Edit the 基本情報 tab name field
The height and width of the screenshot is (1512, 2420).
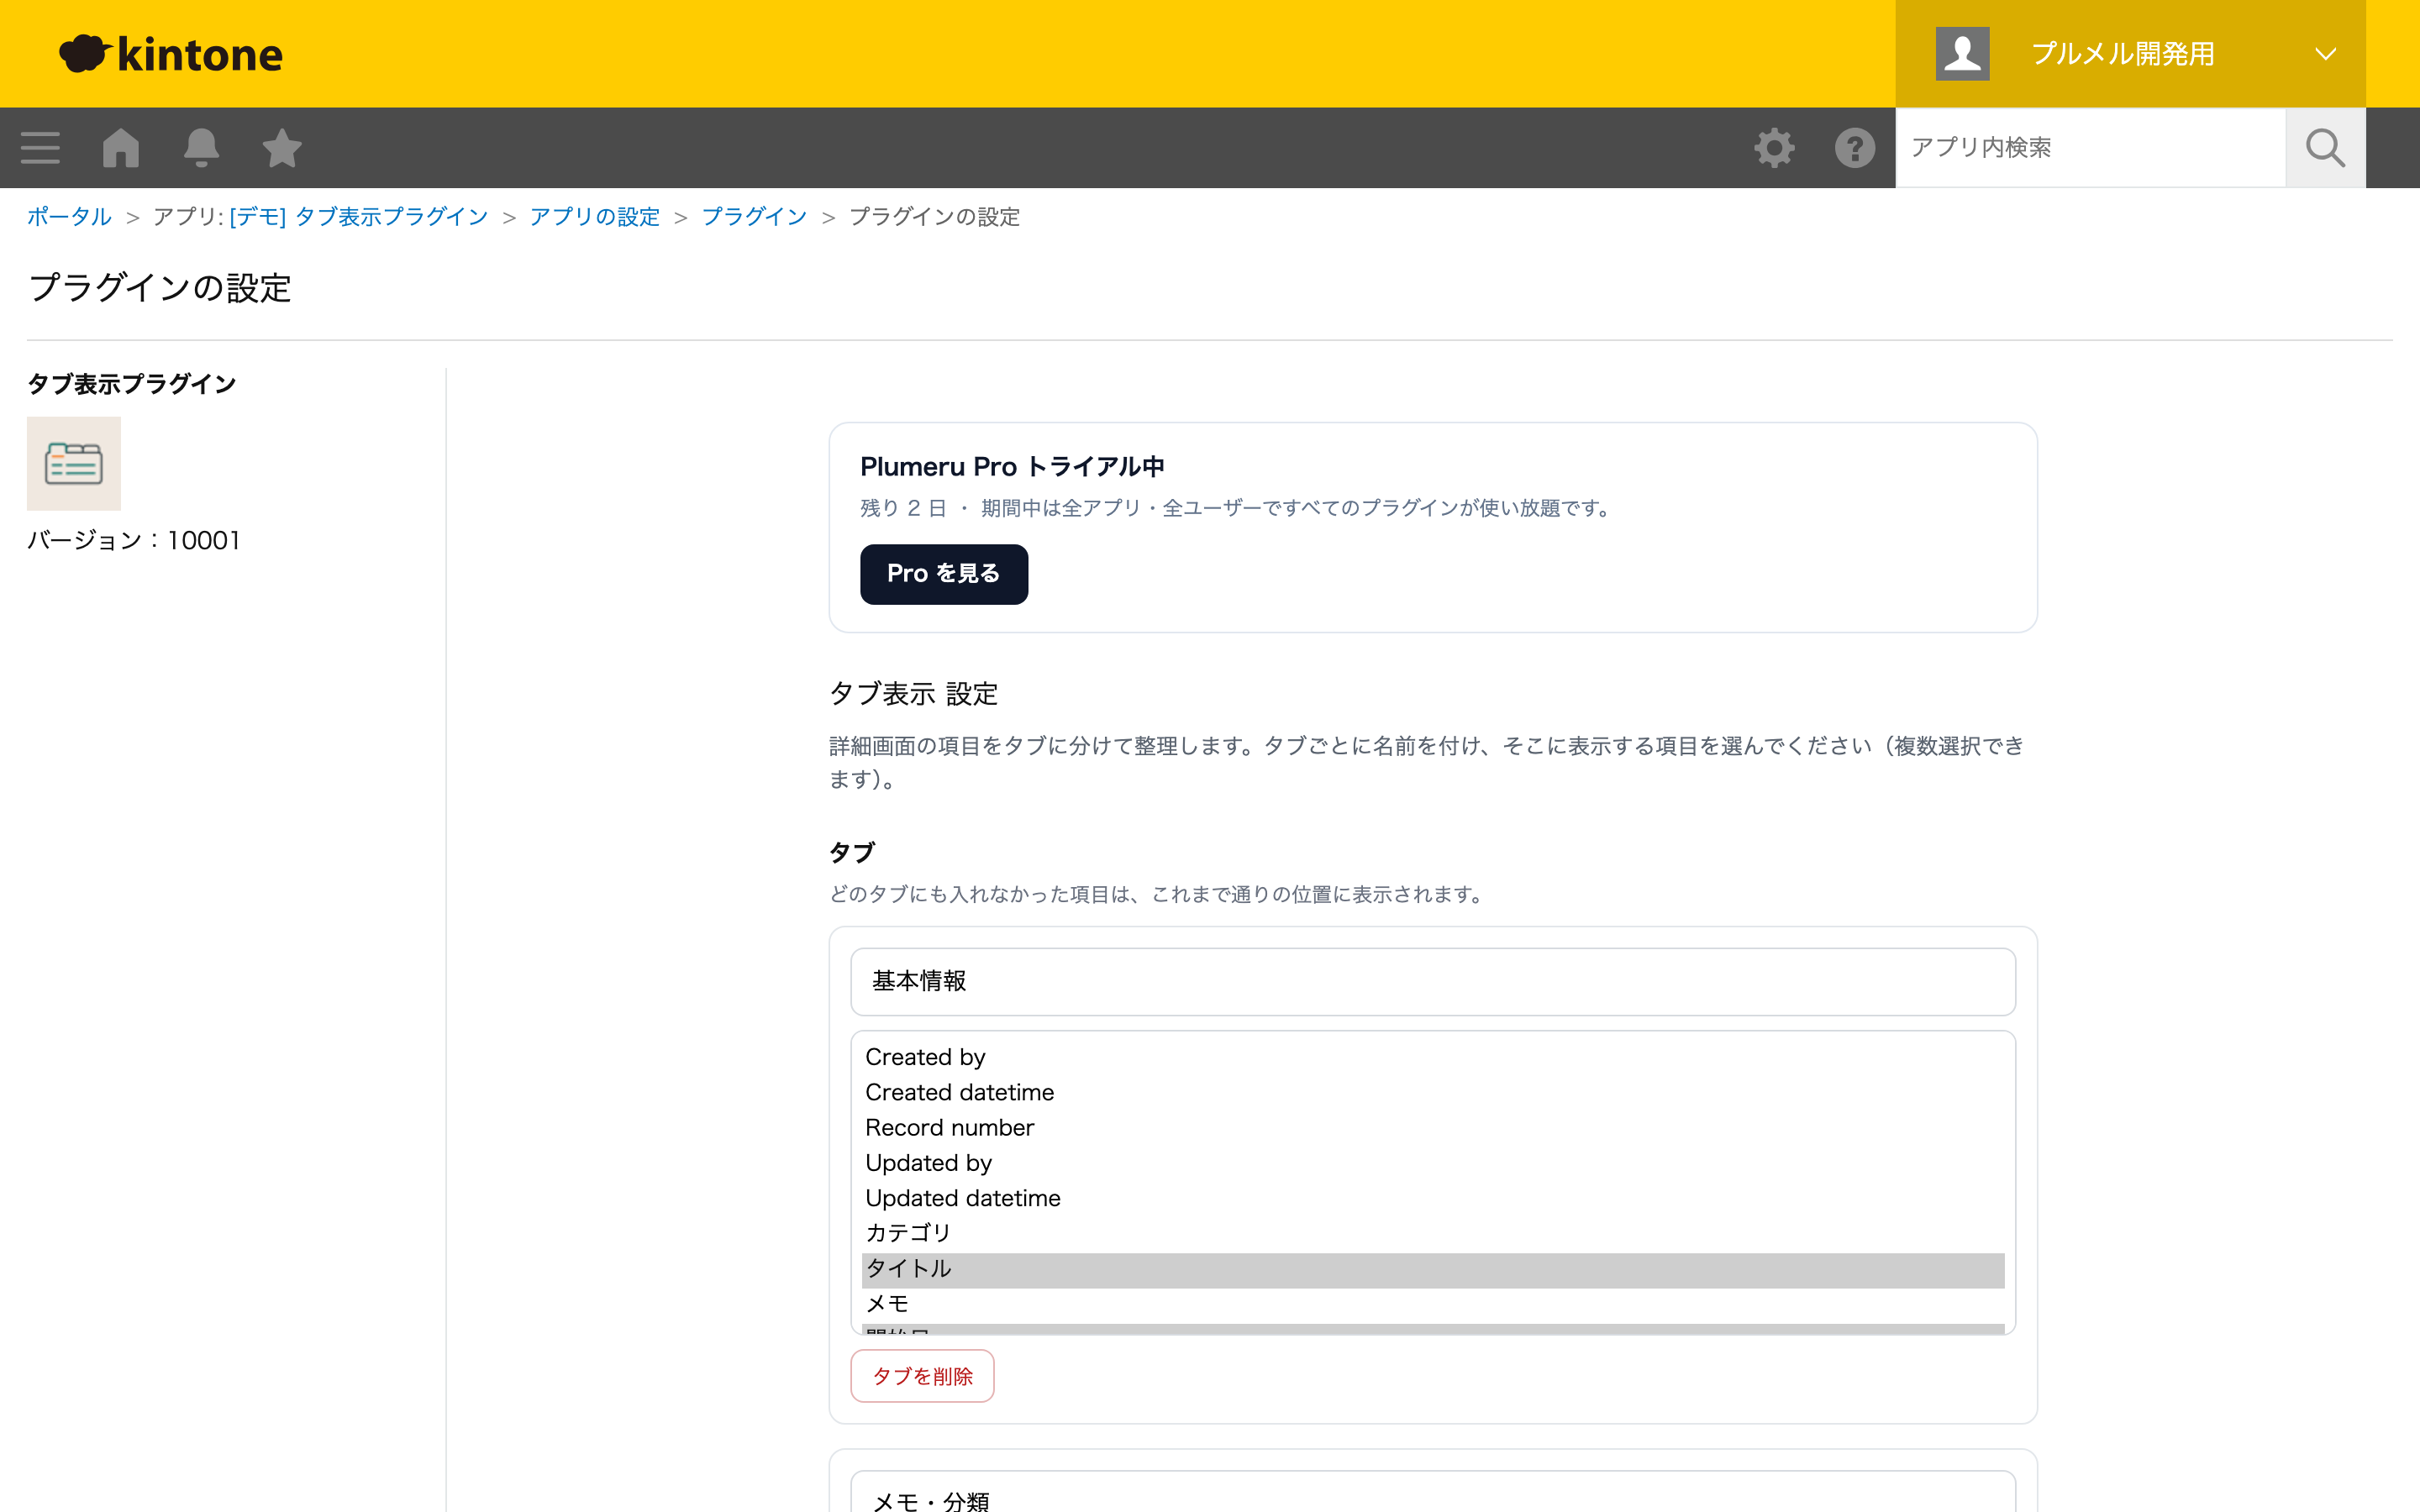[1433, 982]
